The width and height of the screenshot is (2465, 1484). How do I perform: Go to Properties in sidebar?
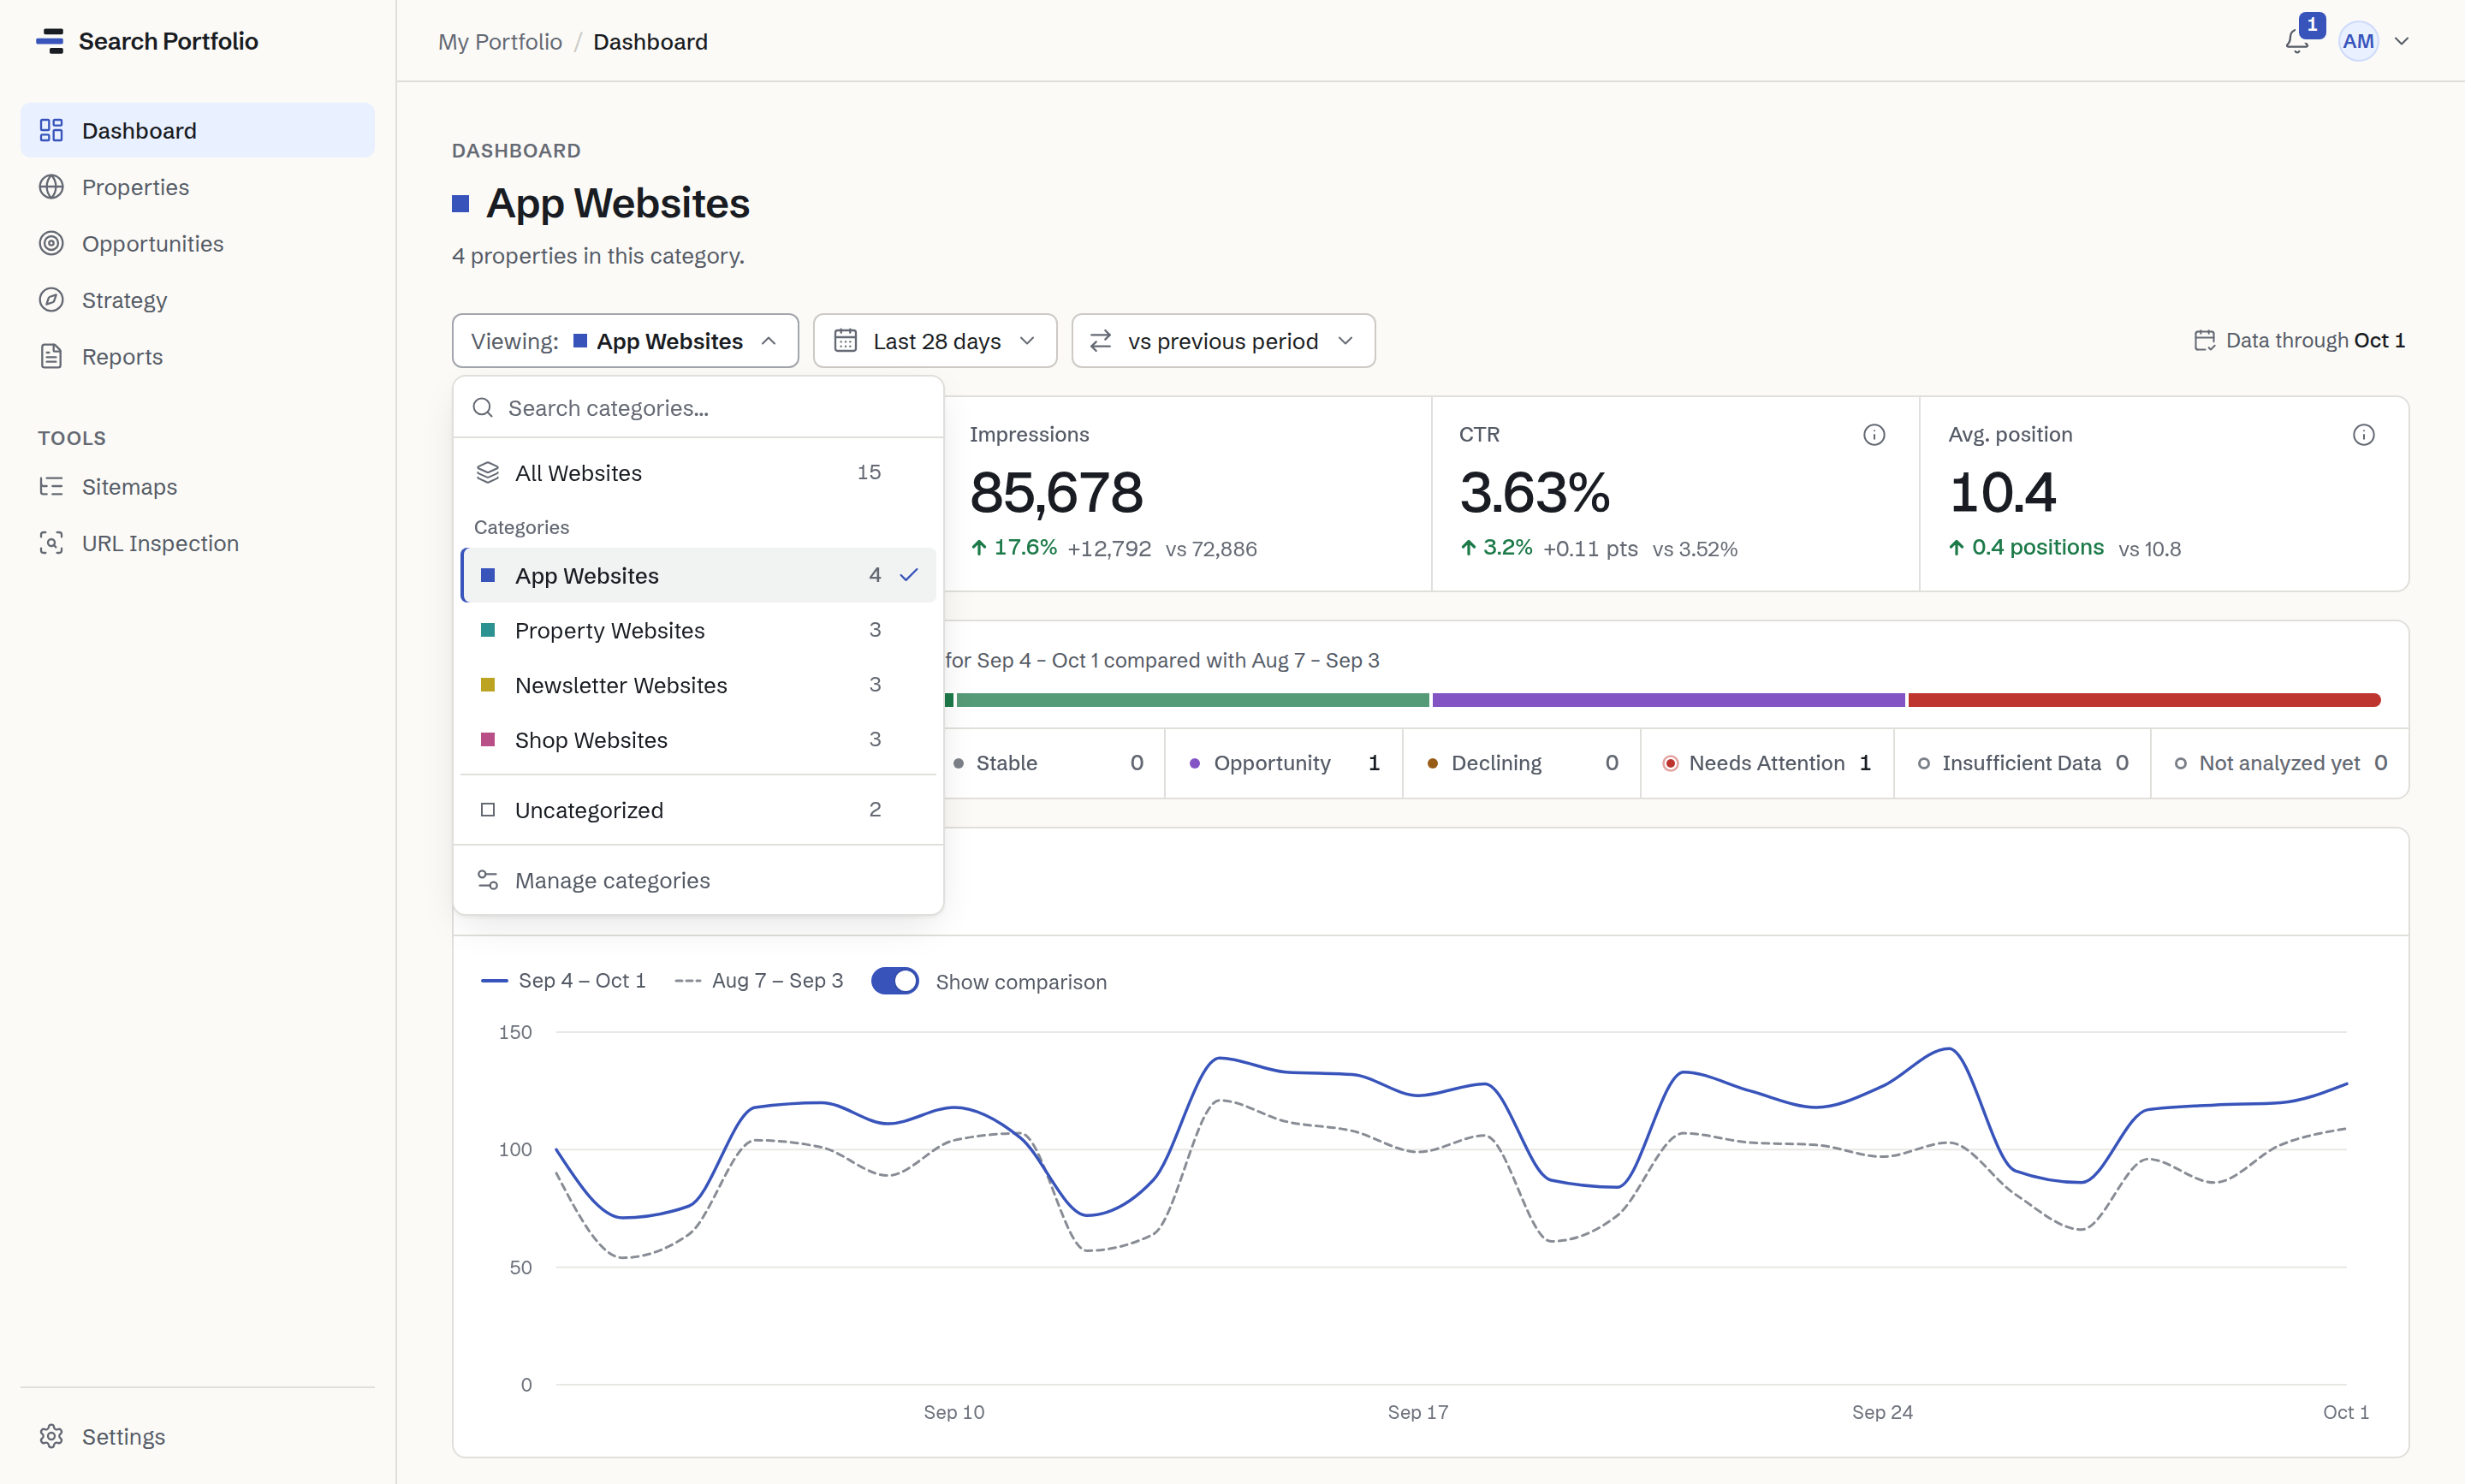pos(197,187)
